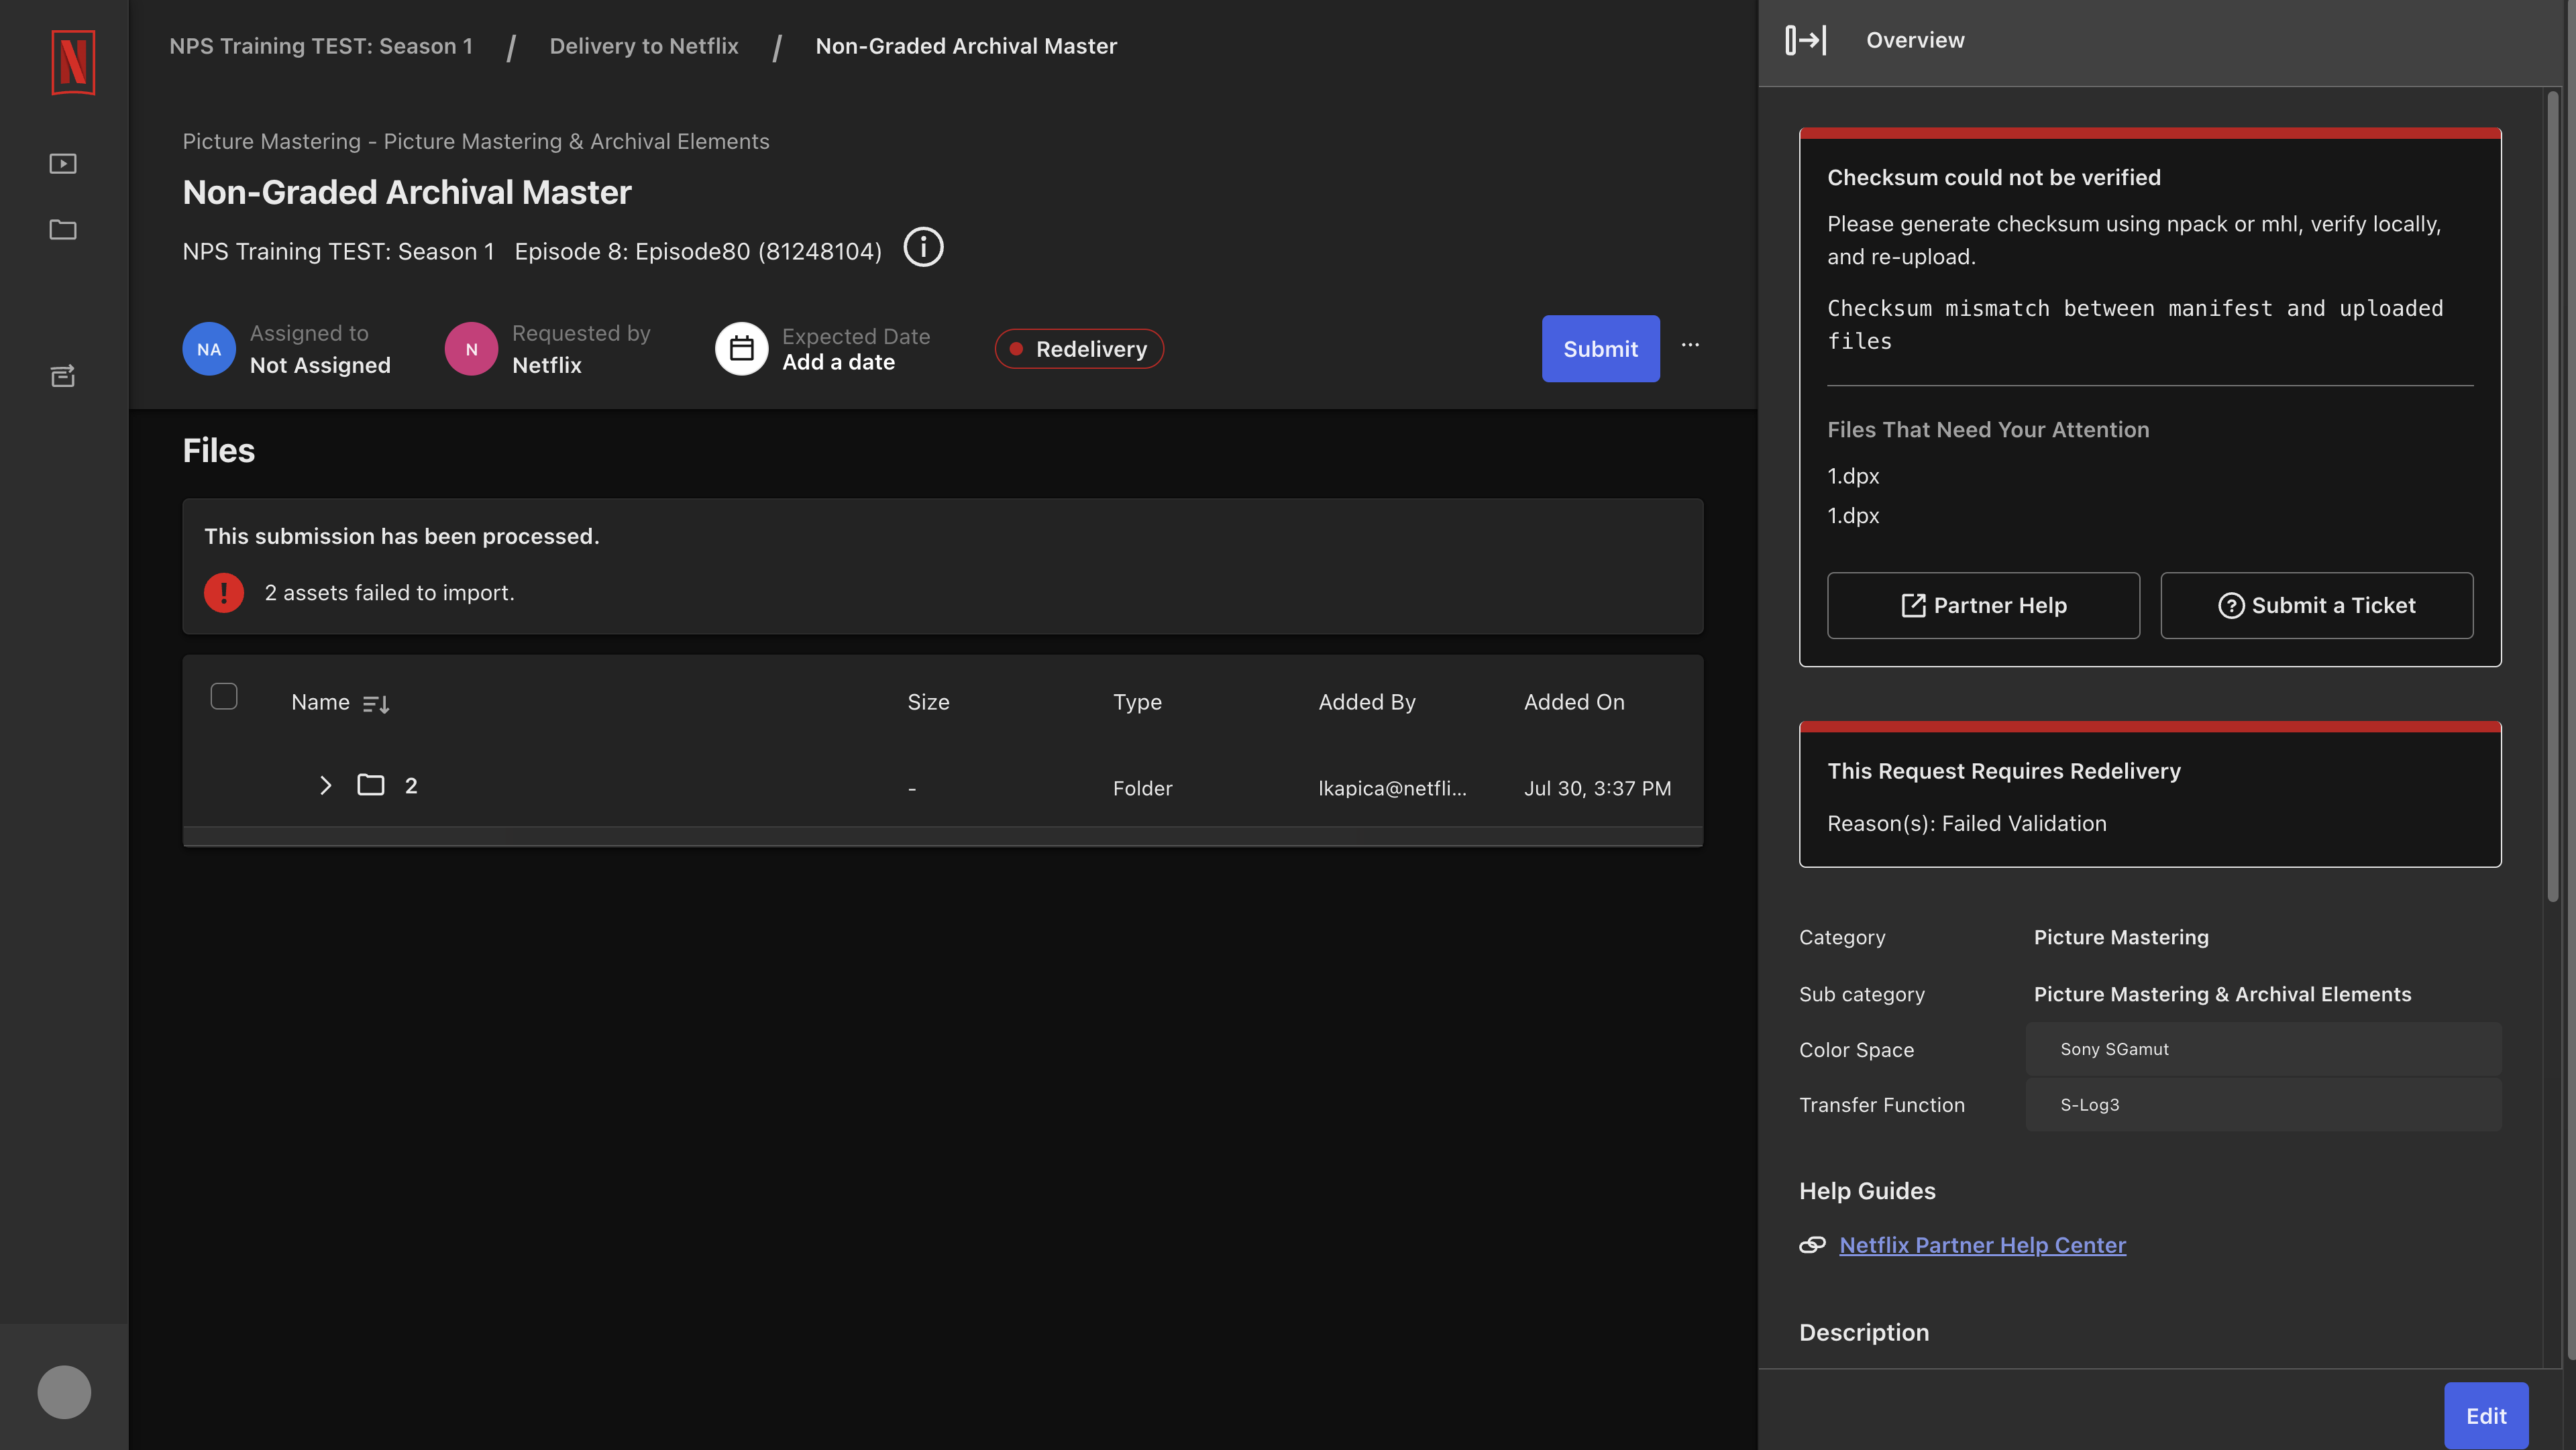Open the folder icon in sidebar
The width and height of the screenshot is (2576, 1450).
[63, 230]
